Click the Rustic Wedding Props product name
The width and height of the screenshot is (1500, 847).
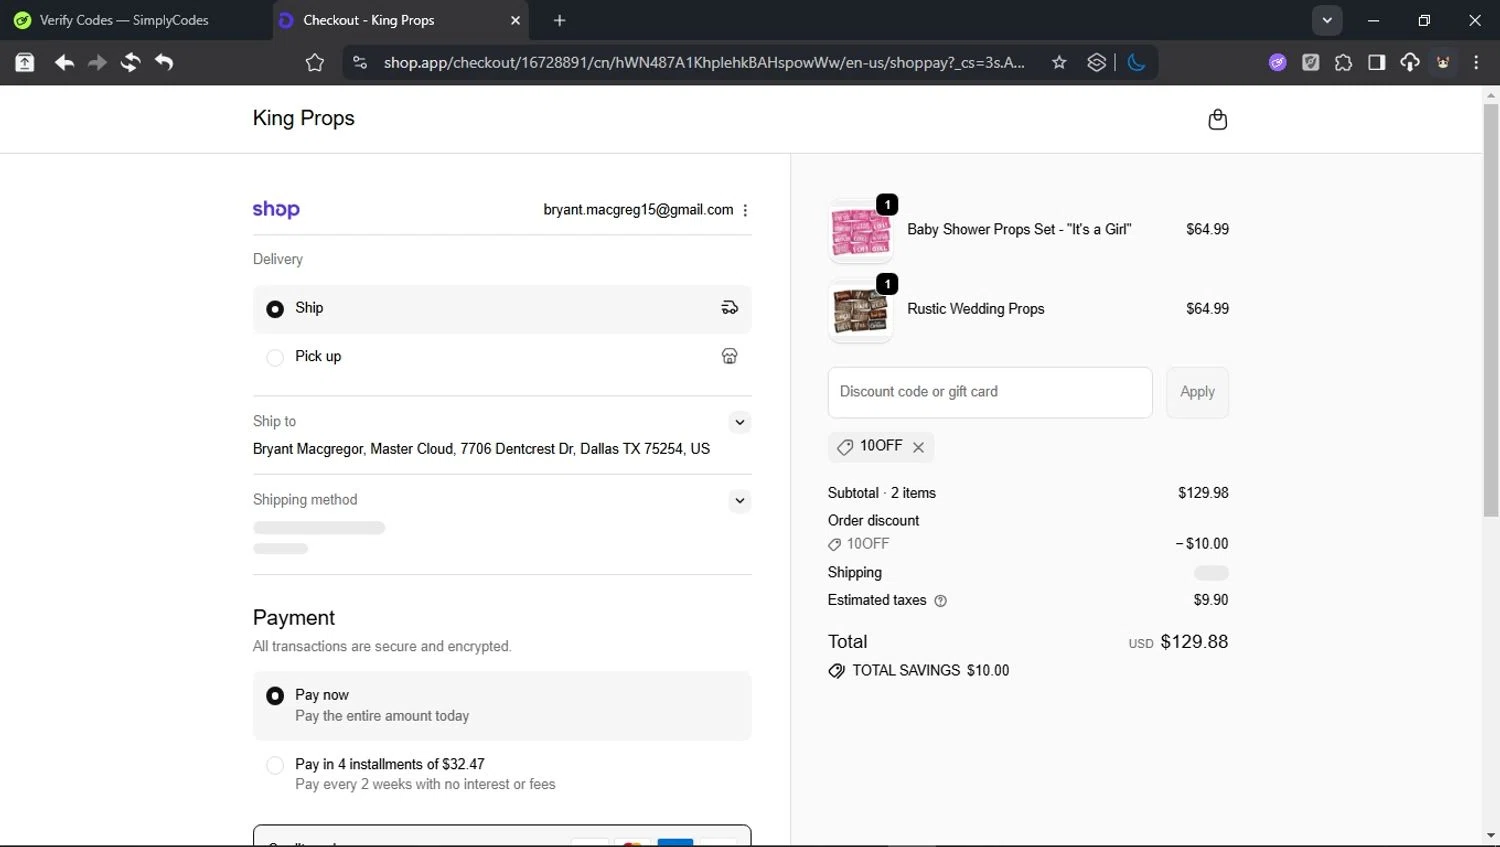(976, 309)
